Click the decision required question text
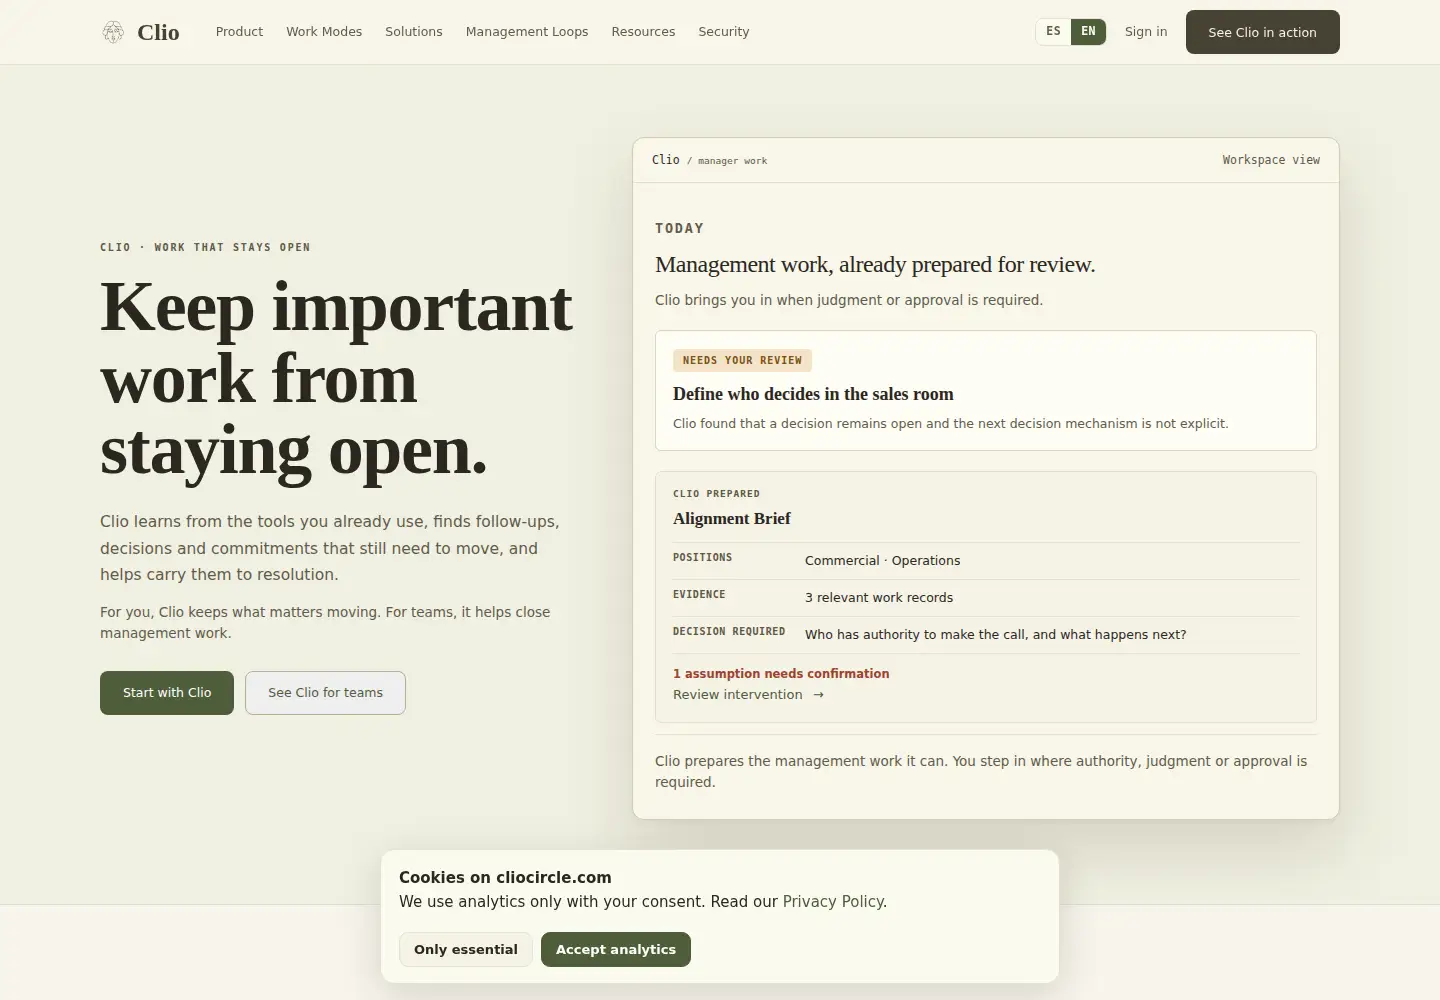The width and height of the screenshot is (1440, 1000). click(x=996, y=635)
